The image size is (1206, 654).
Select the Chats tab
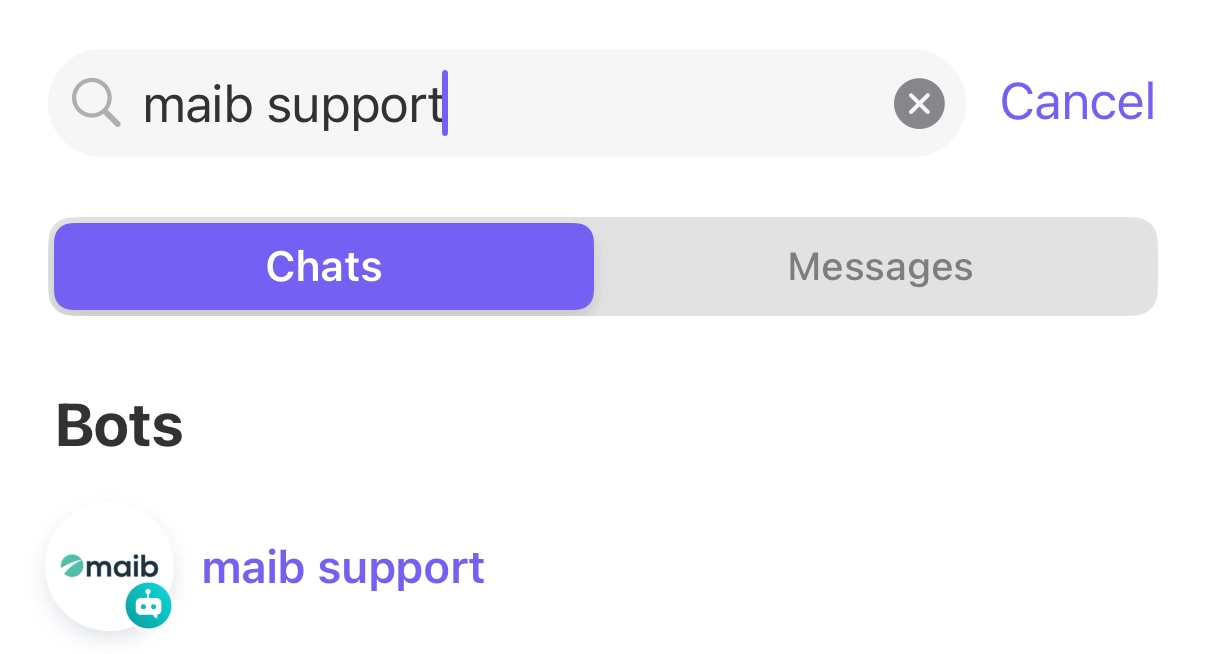click(x=324, y=267)
